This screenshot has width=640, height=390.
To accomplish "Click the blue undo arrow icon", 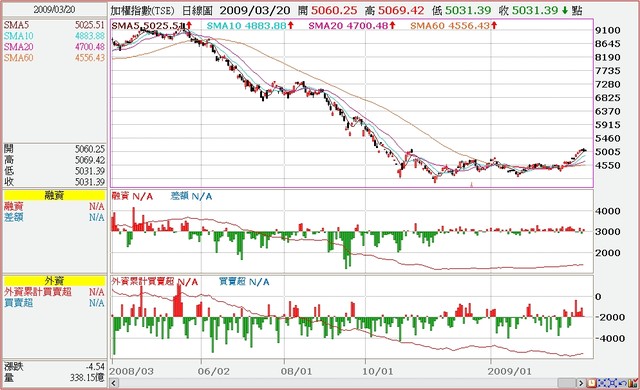I will 622,383.
